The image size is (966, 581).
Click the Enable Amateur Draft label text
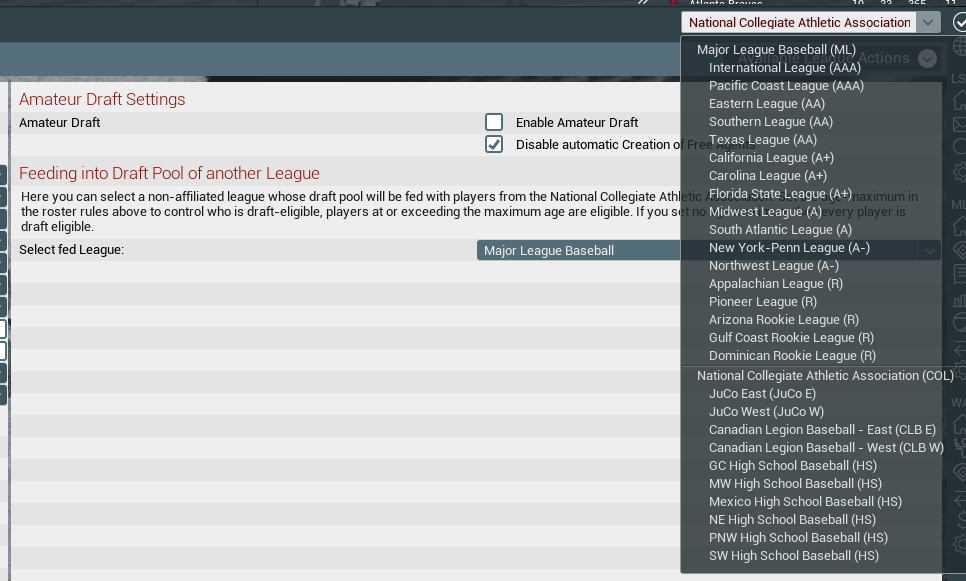point(577,123)
